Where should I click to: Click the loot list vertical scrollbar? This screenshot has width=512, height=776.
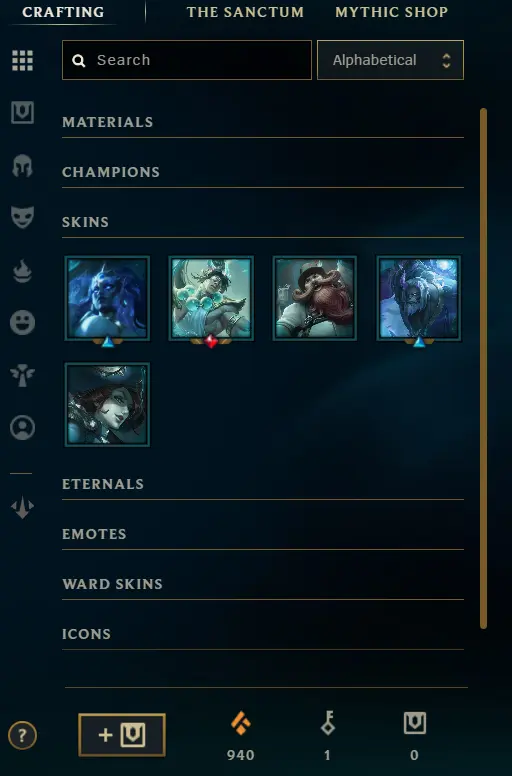coord(483,368)
